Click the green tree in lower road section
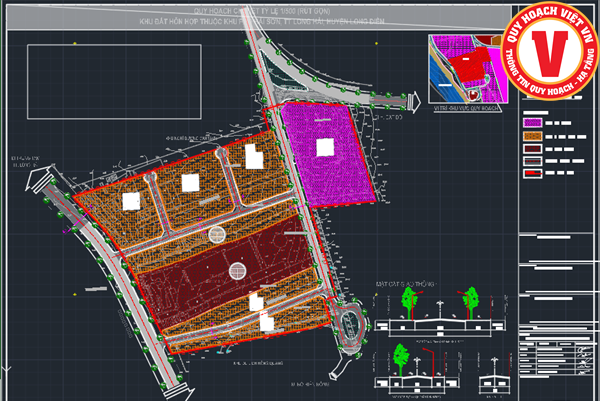Viewport: 600px width, 401px height. point(402,355)
